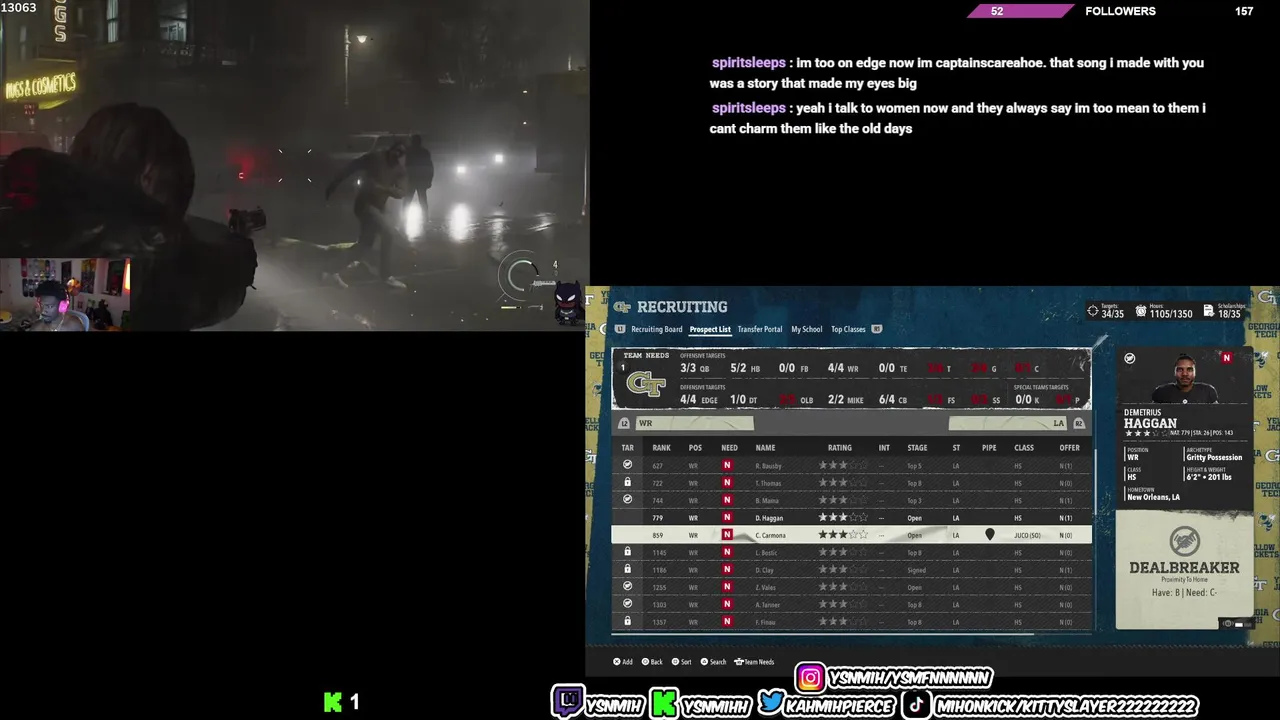Click the lock icon in L. Bostic row
1280x720 pixels.
coord(628,552)
